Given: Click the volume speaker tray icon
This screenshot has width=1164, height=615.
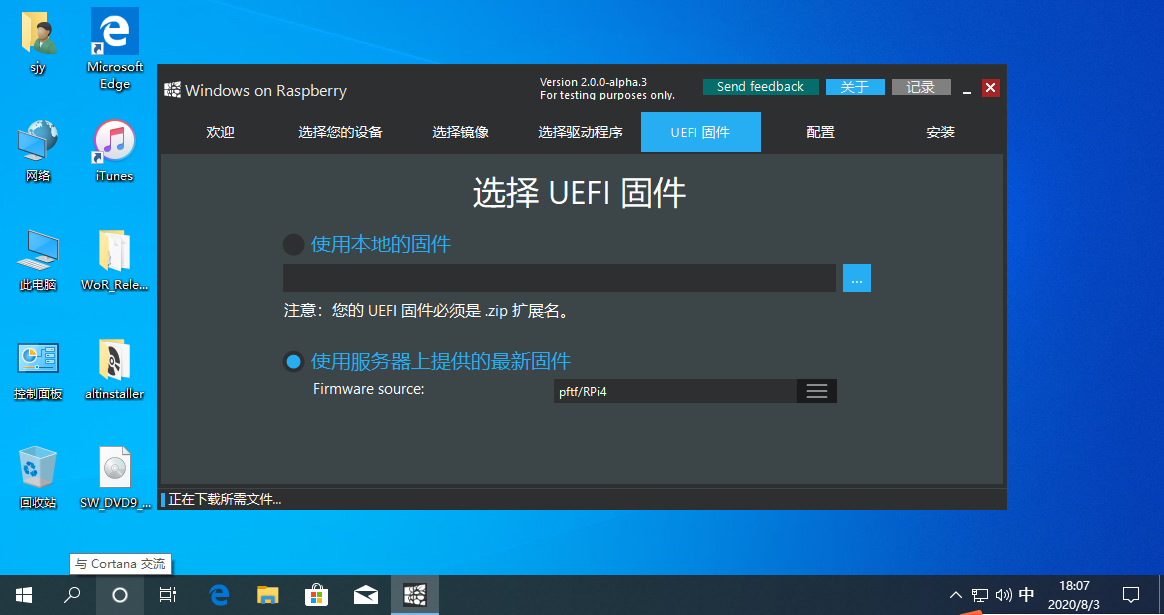Looking at the screenshot, I should point(1004,595).
